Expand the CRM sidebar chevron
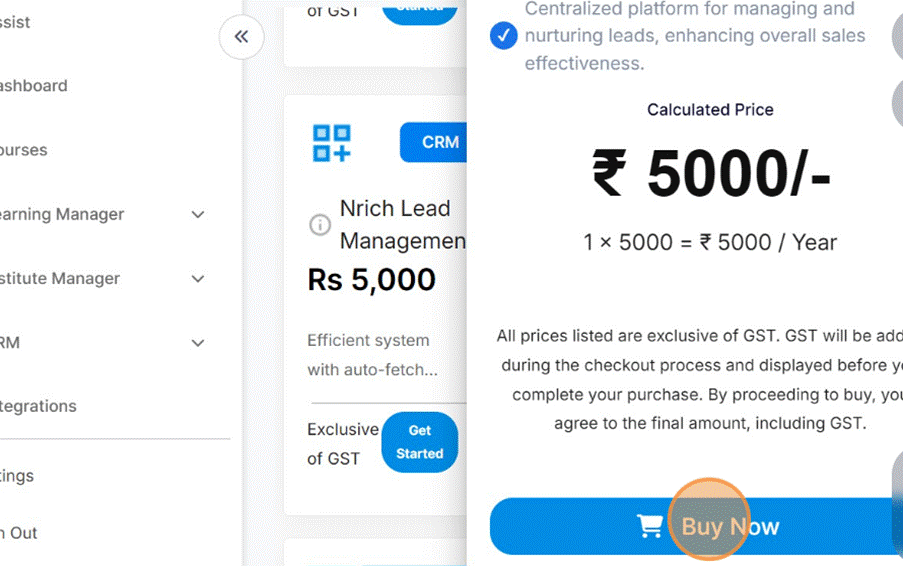903x566 pixels. click(198, 343)
